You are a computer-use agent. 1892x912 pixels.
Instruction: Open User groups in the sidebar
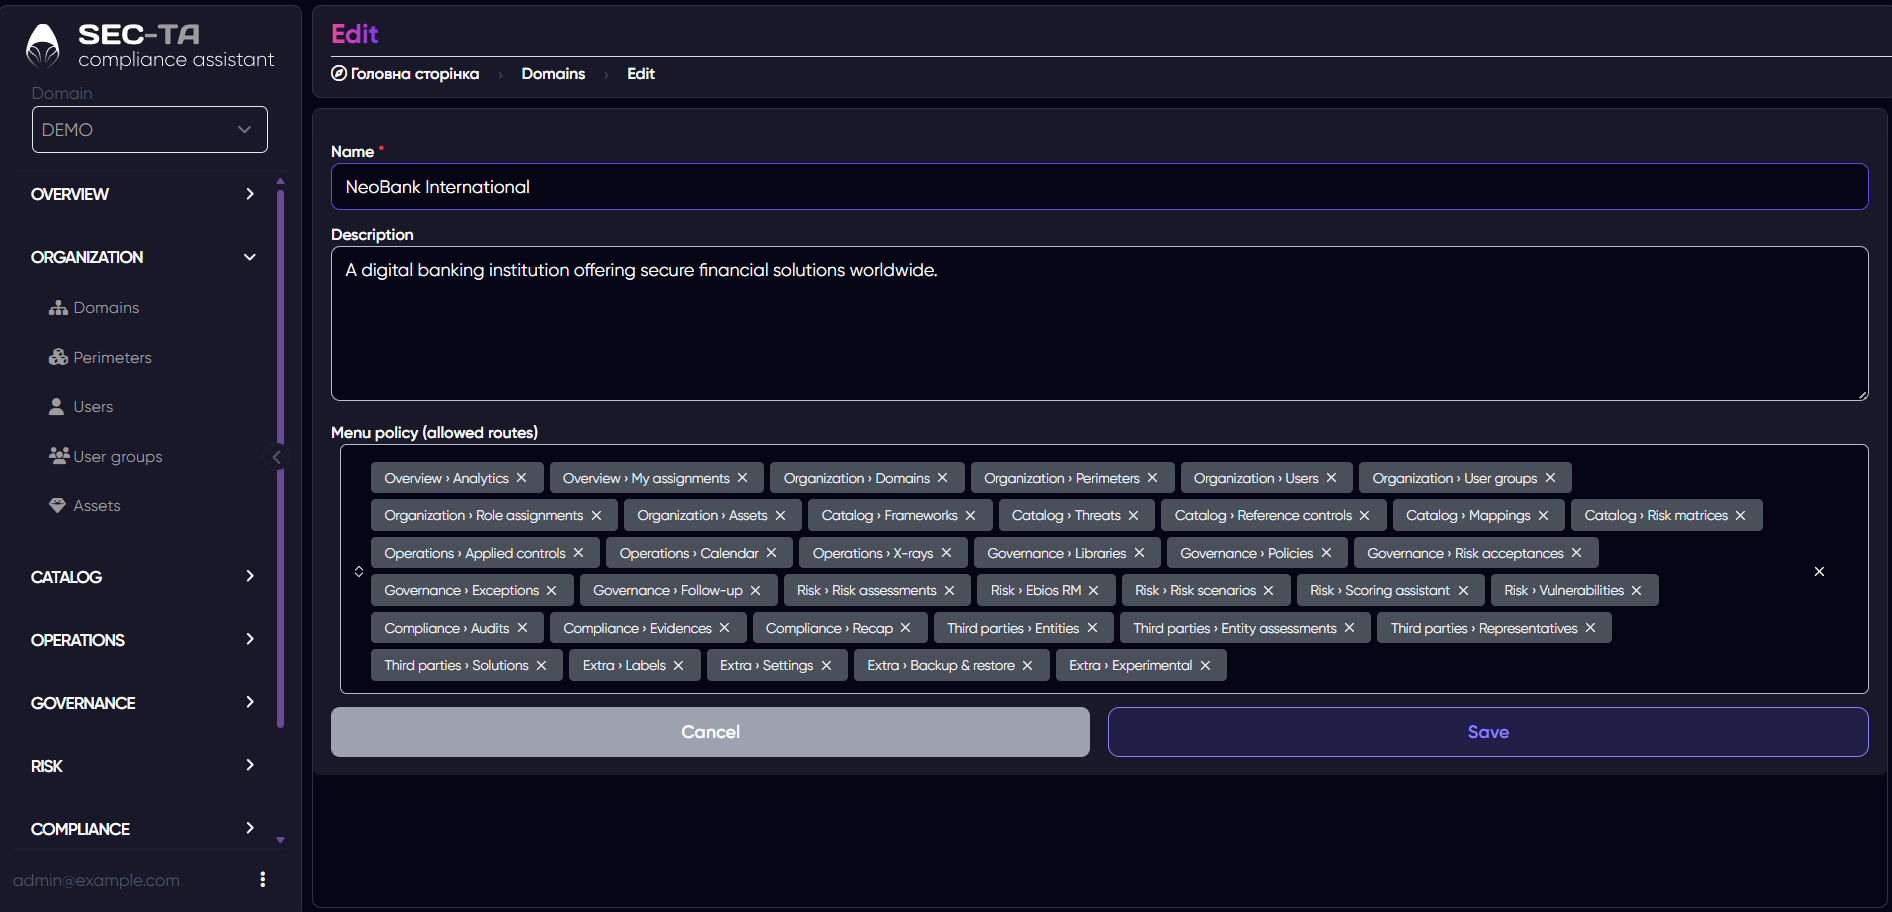tap(105, 456)
